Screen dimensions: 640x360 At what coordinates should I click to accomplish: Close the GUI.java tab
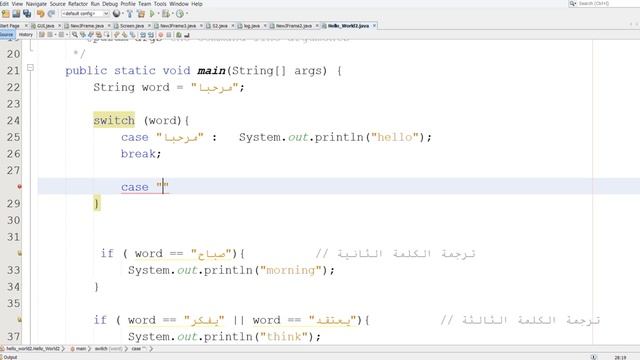click(x=60, y=26)
